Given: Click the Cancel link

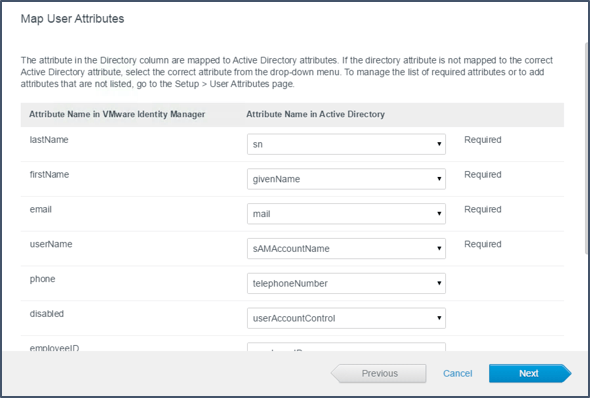Looking at the screenshot, I should pos(457,373).
